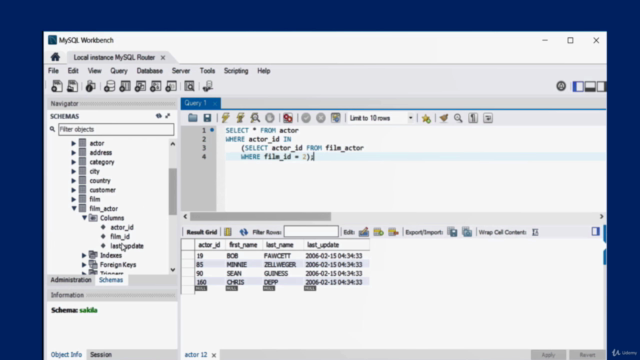
Task: Collapse the film_actor table
Action: tap(74, 209)
